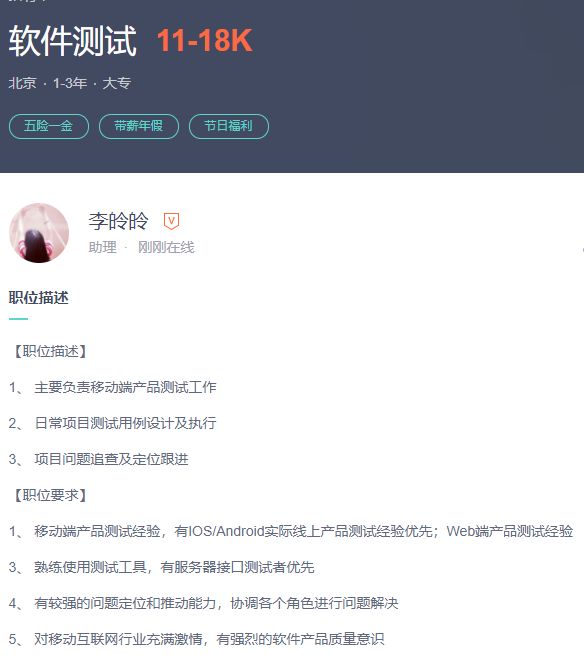
Task: Click the 北京 location text
Action: click(x=22, y=83)
